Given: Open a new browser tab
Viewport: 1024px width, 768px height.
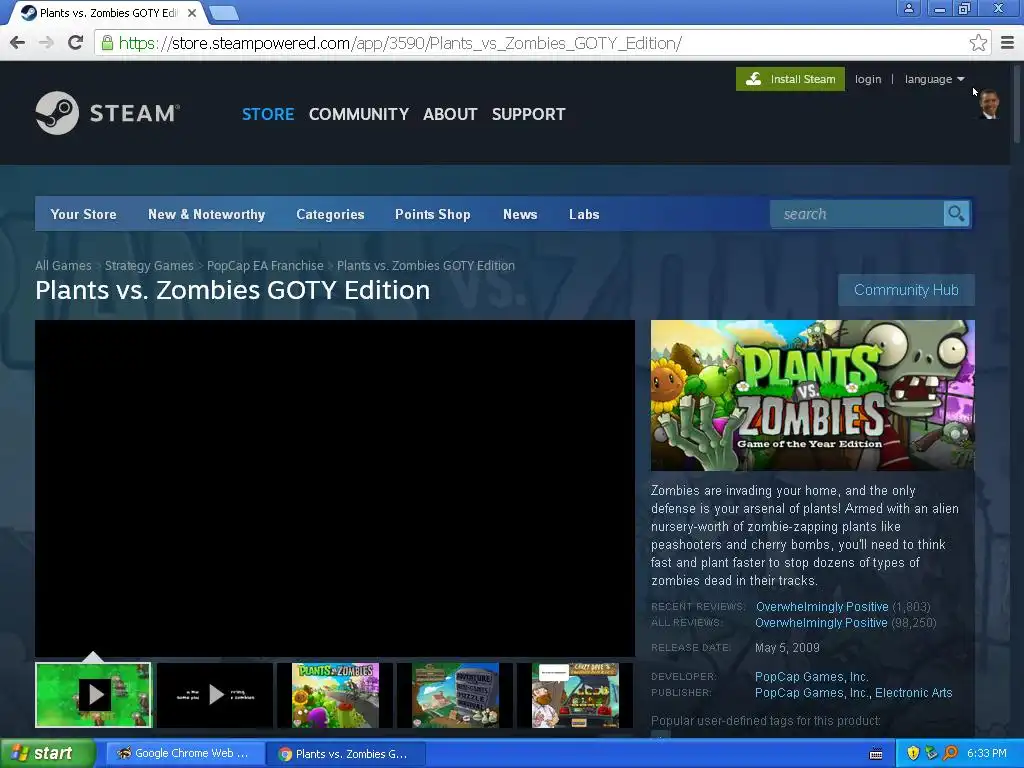Looking at the screenshot, I should [225, 13].
